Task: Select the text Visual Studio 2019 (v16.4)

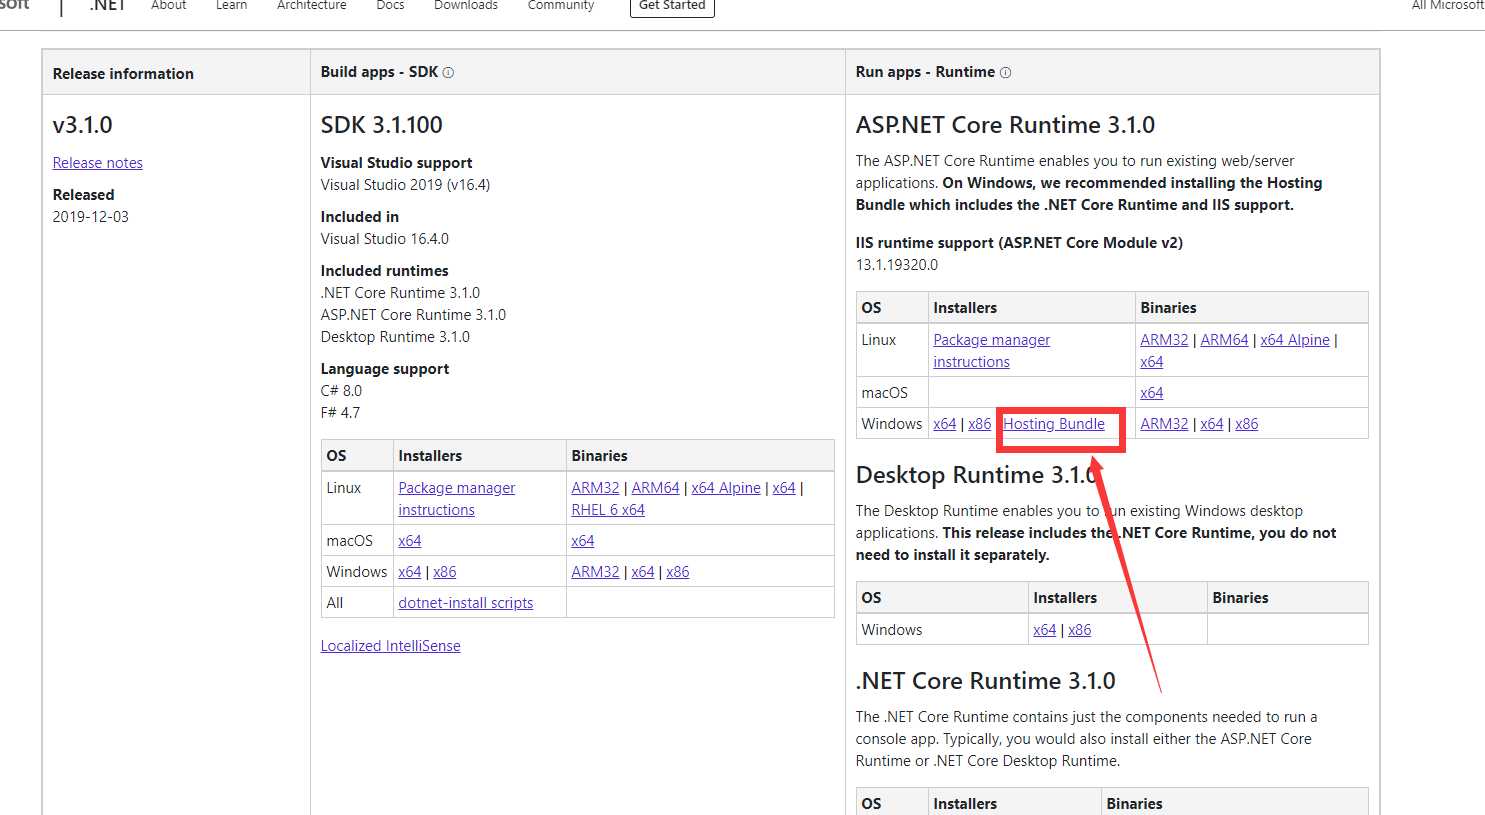Action: point(405,185)
